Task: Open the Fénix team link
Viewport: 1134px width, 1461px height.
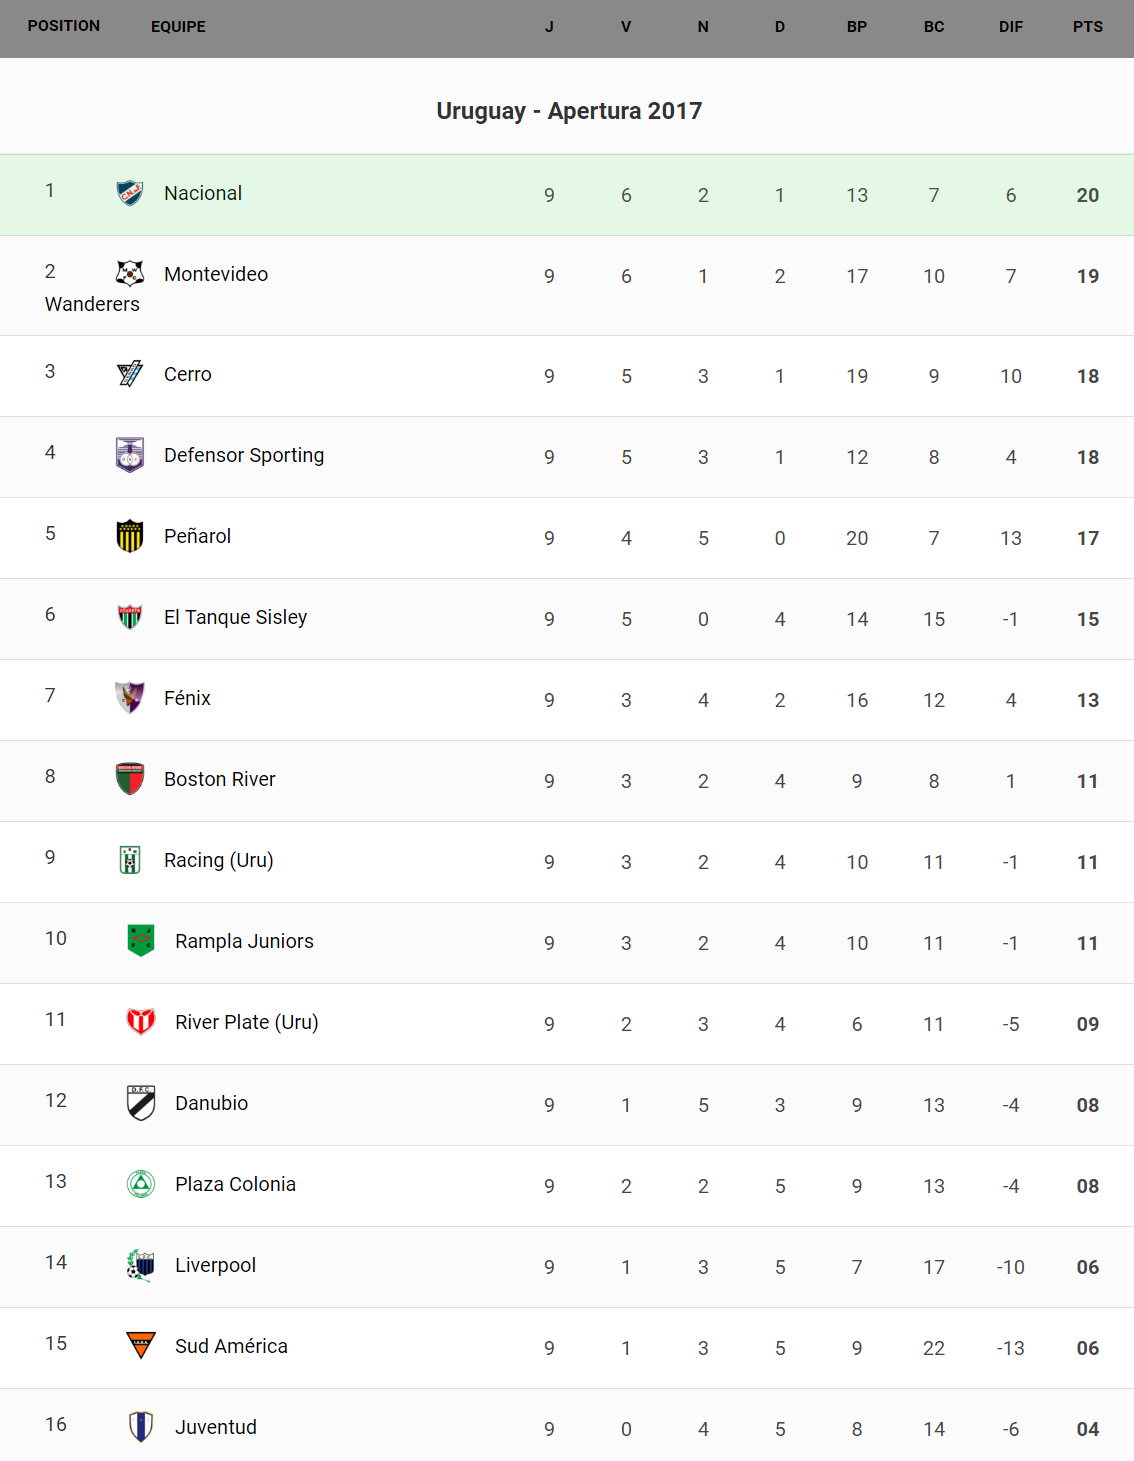Action: click(187, 698)
